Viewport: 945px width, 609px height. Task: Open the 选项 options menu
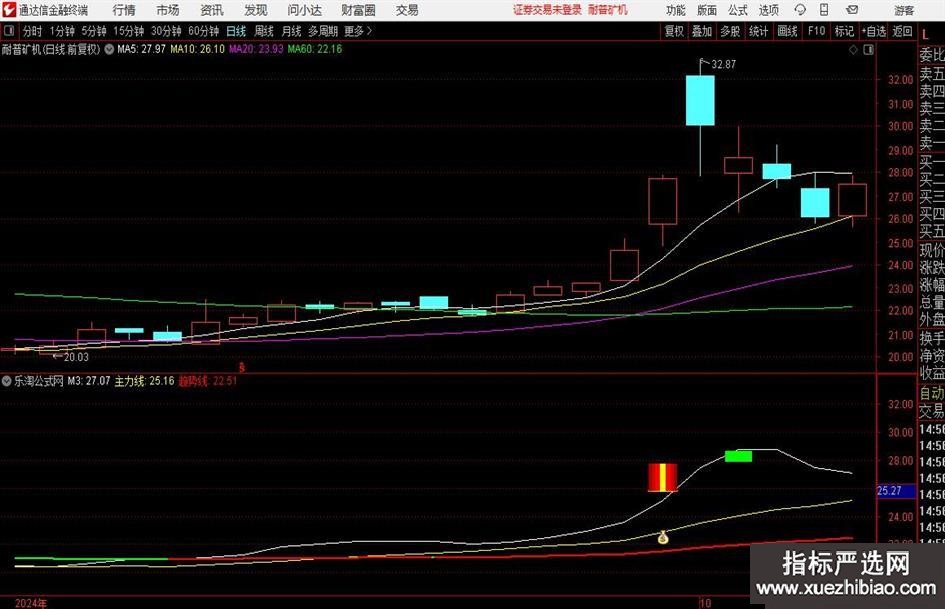coord(768,10)
